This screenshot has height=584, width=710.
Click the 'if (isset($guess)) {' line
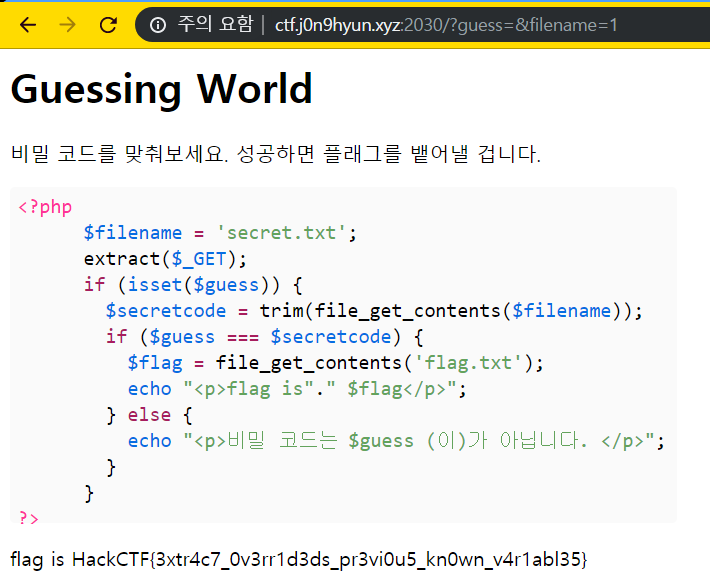pyautogui.click(x=193, y=285)
